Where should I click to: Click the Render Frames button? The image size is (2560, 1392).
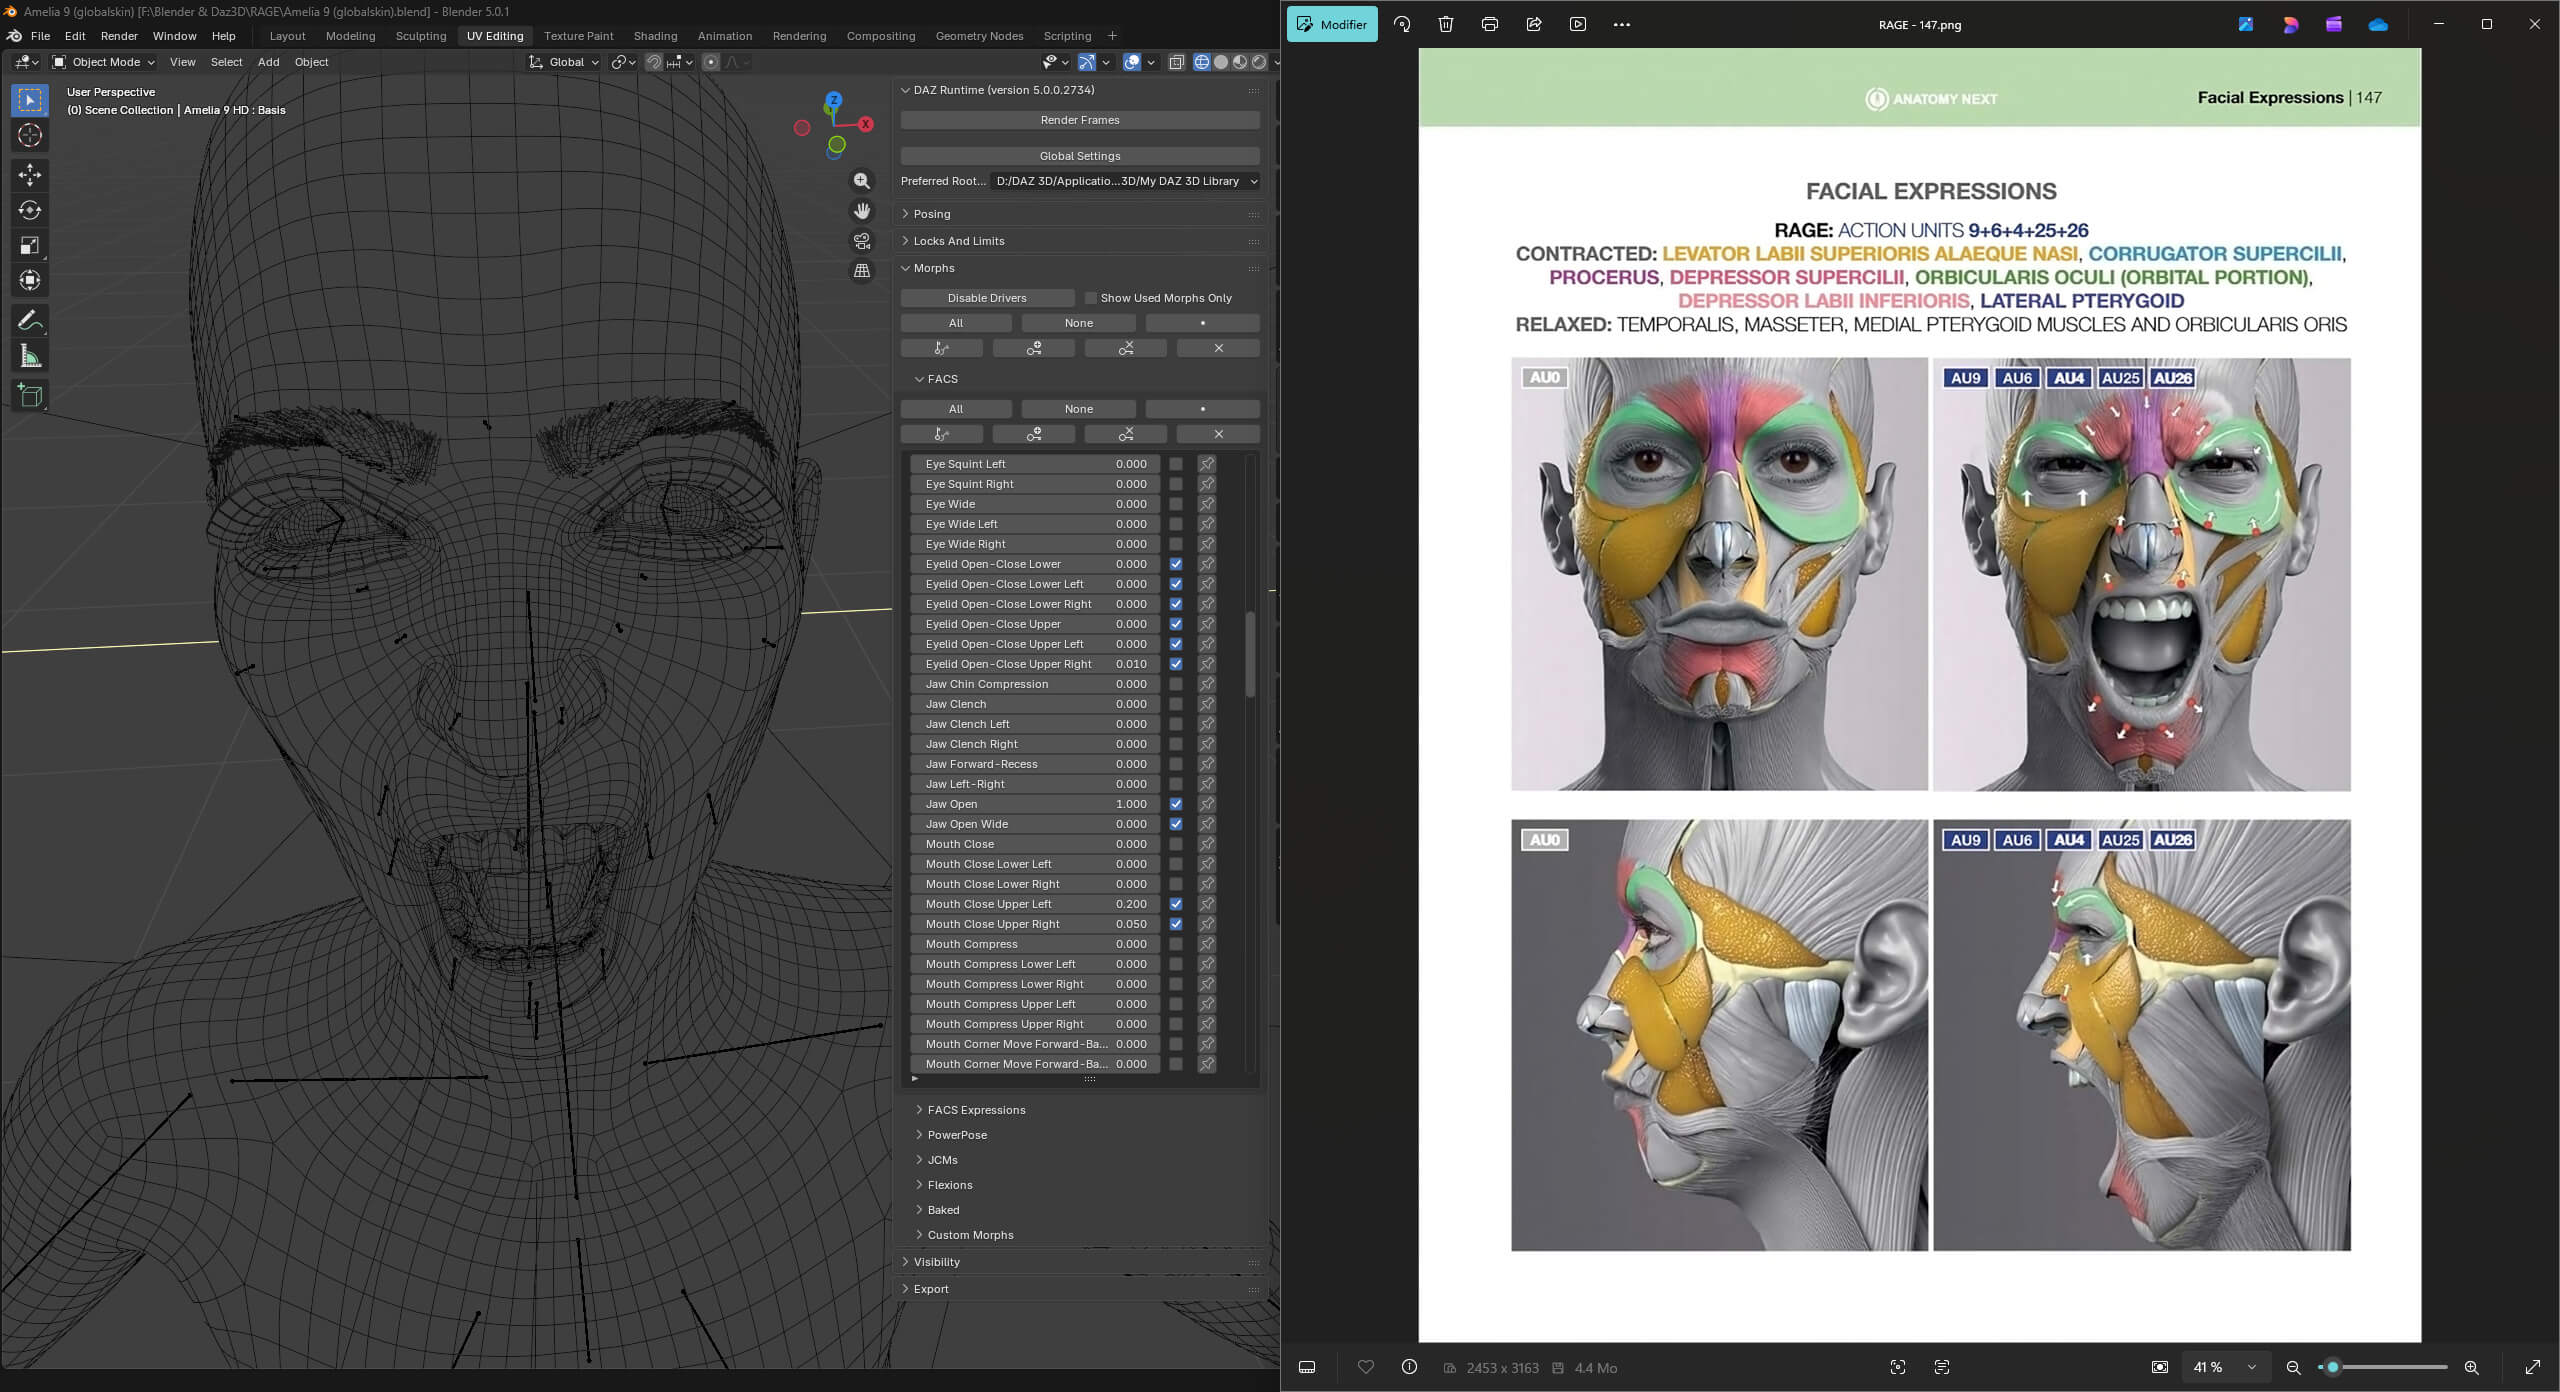click(1080, 120)
